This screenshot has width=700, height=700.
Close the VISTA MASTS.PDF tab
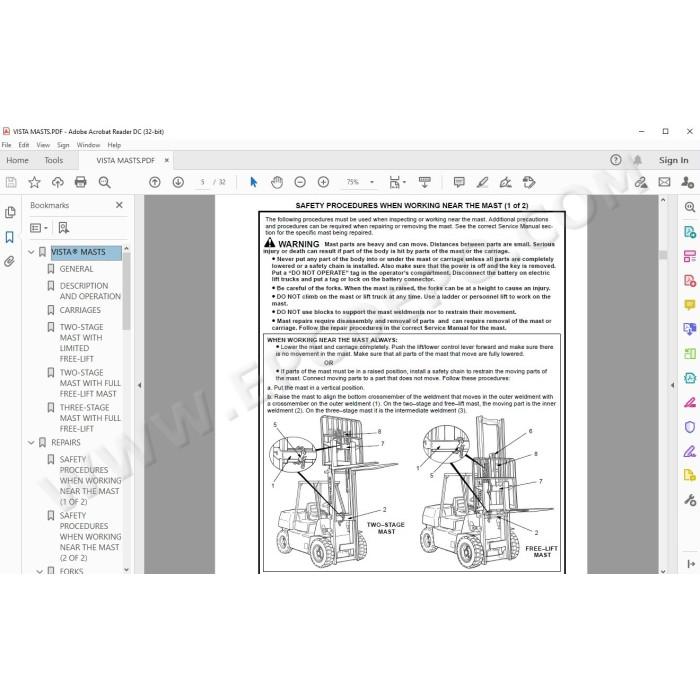click(167, 160)
